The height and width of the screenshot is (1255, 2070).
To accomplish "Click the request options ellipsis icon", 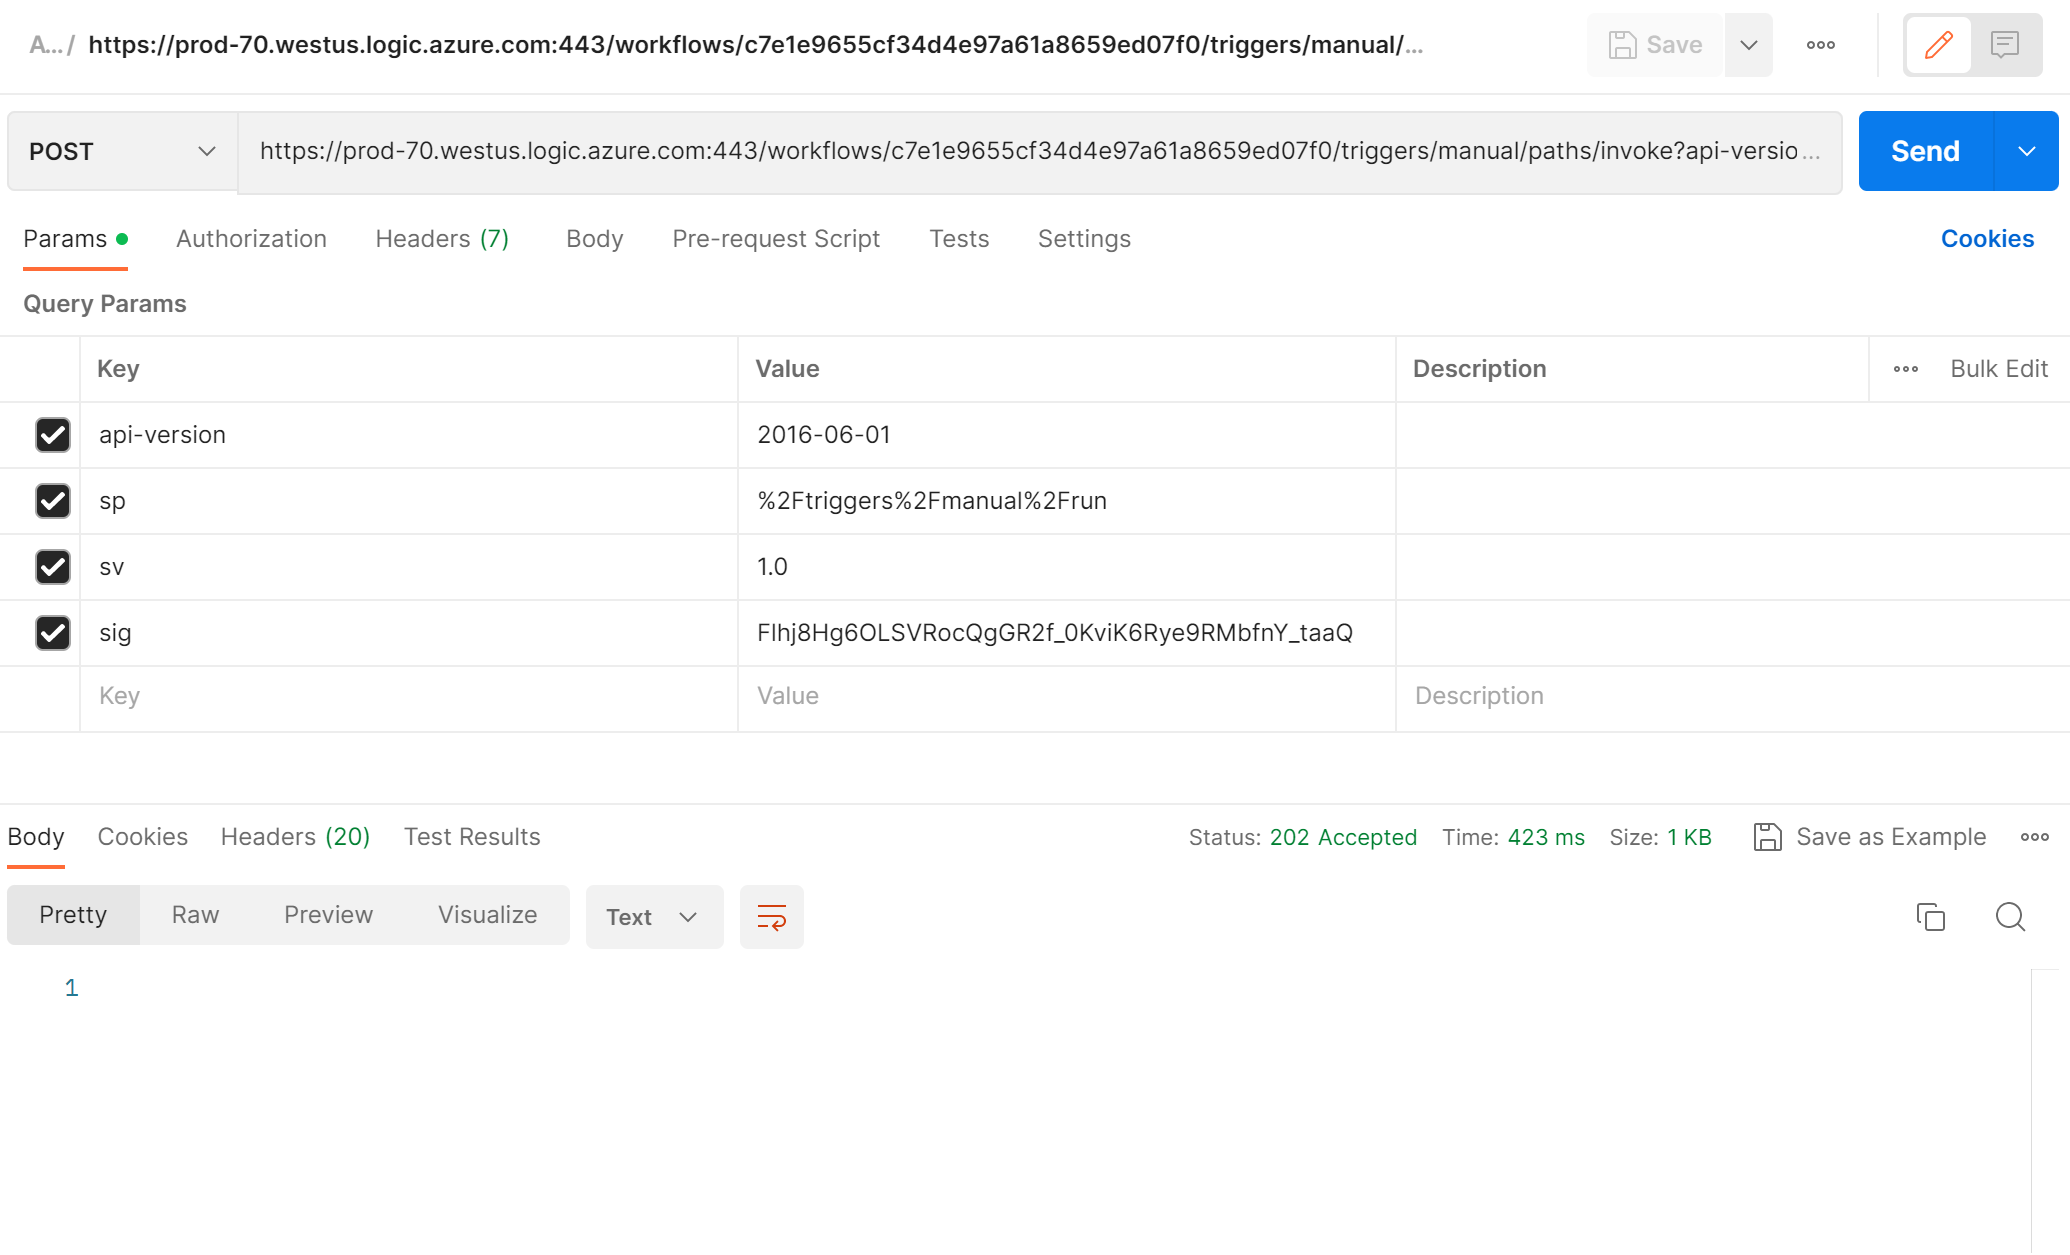I will (x=1820, y=45).
